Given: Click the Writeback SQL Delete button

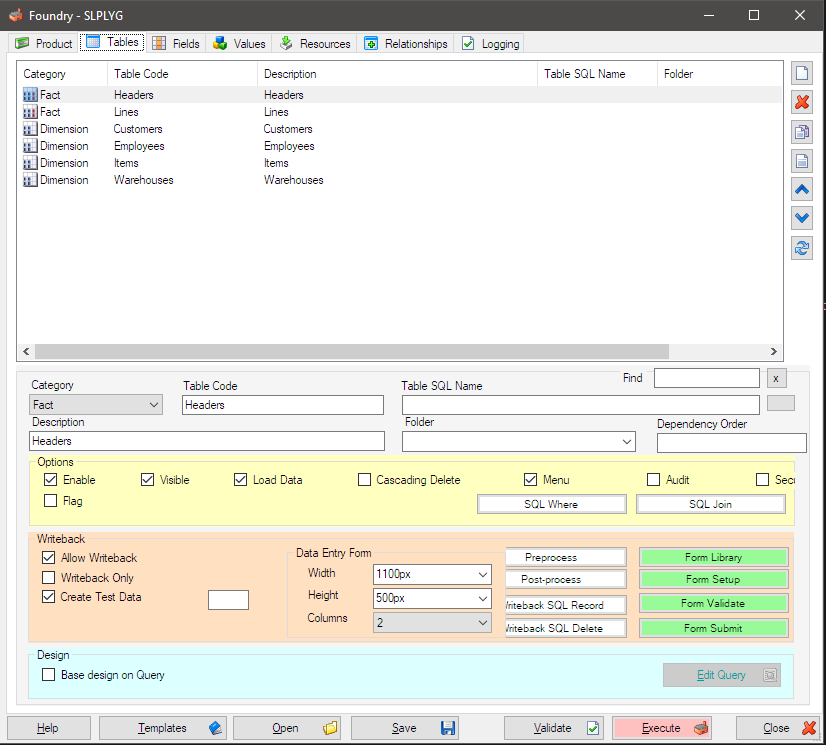Looking at the screenshot, I should click(x=566, y=628).
